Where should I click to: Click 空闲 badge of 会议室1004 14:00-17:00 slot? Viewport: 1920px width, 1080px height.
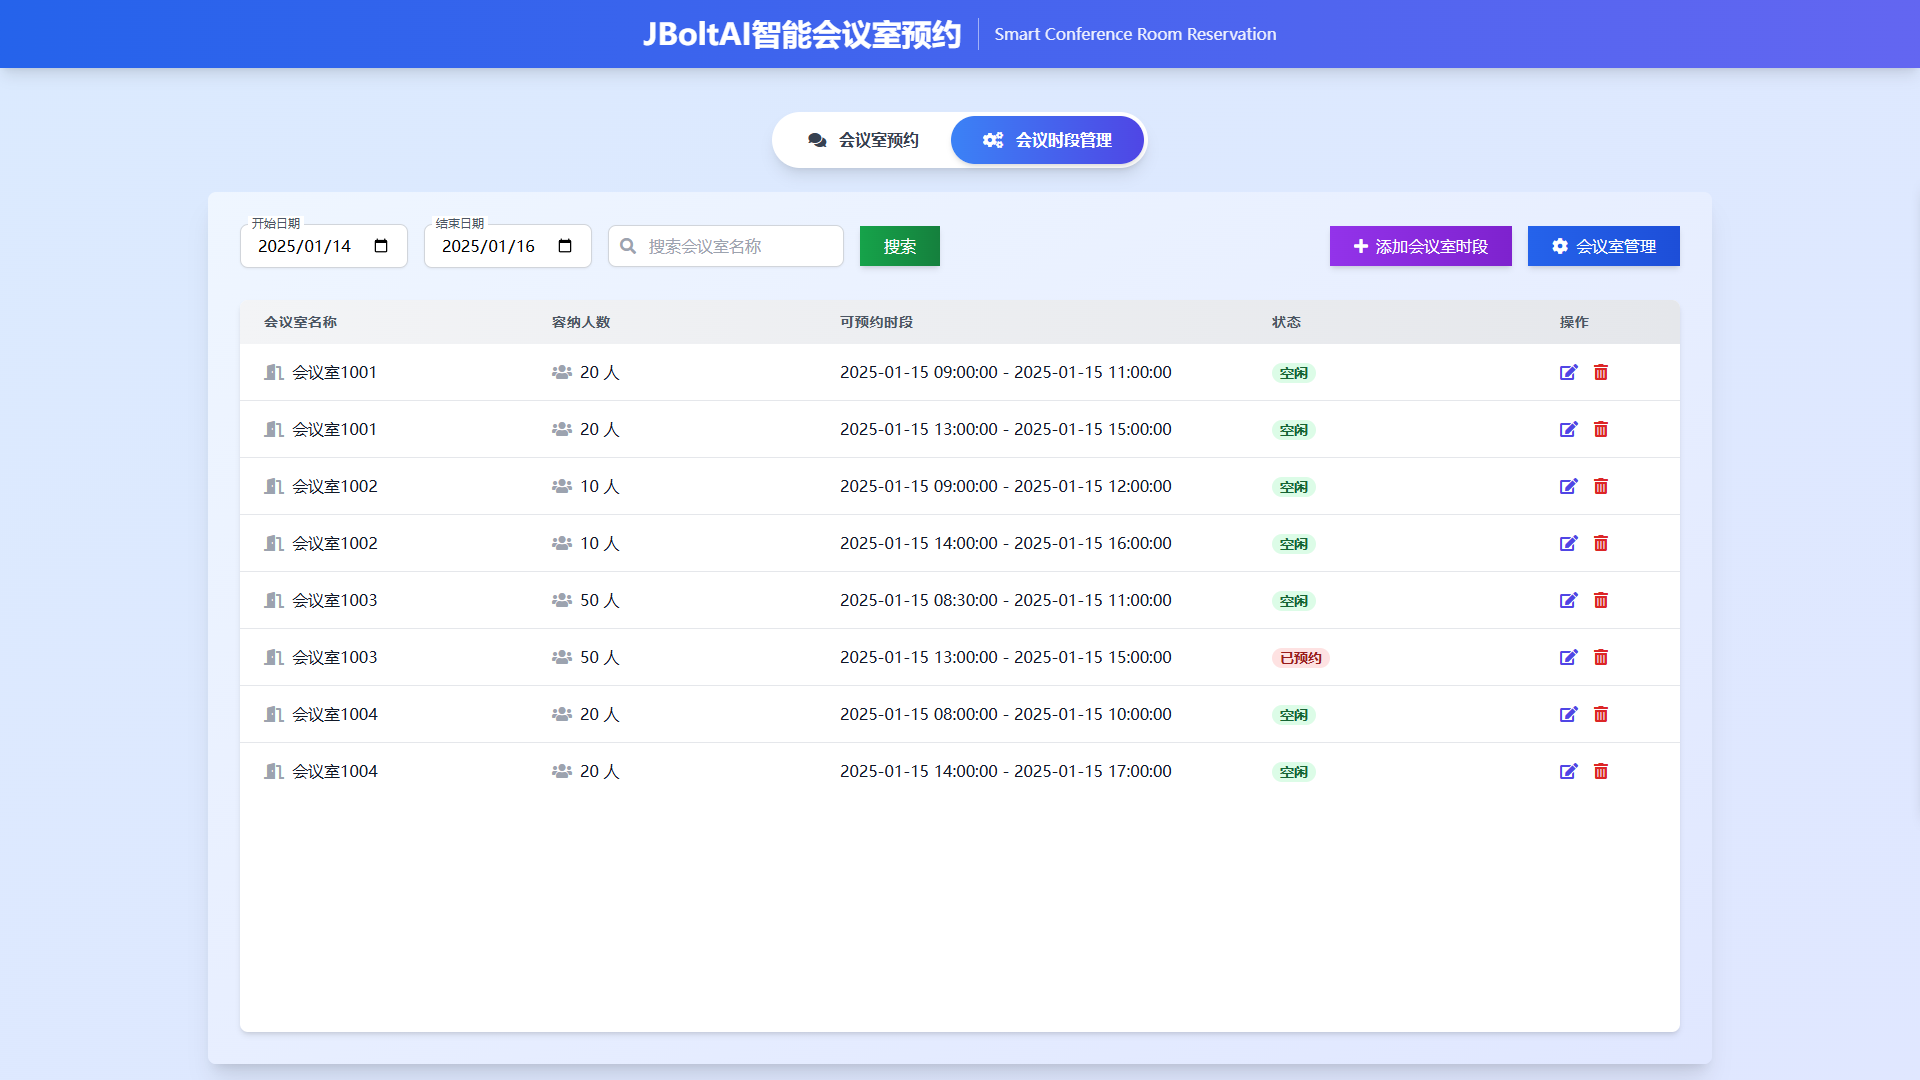(x=1294, y=772)
